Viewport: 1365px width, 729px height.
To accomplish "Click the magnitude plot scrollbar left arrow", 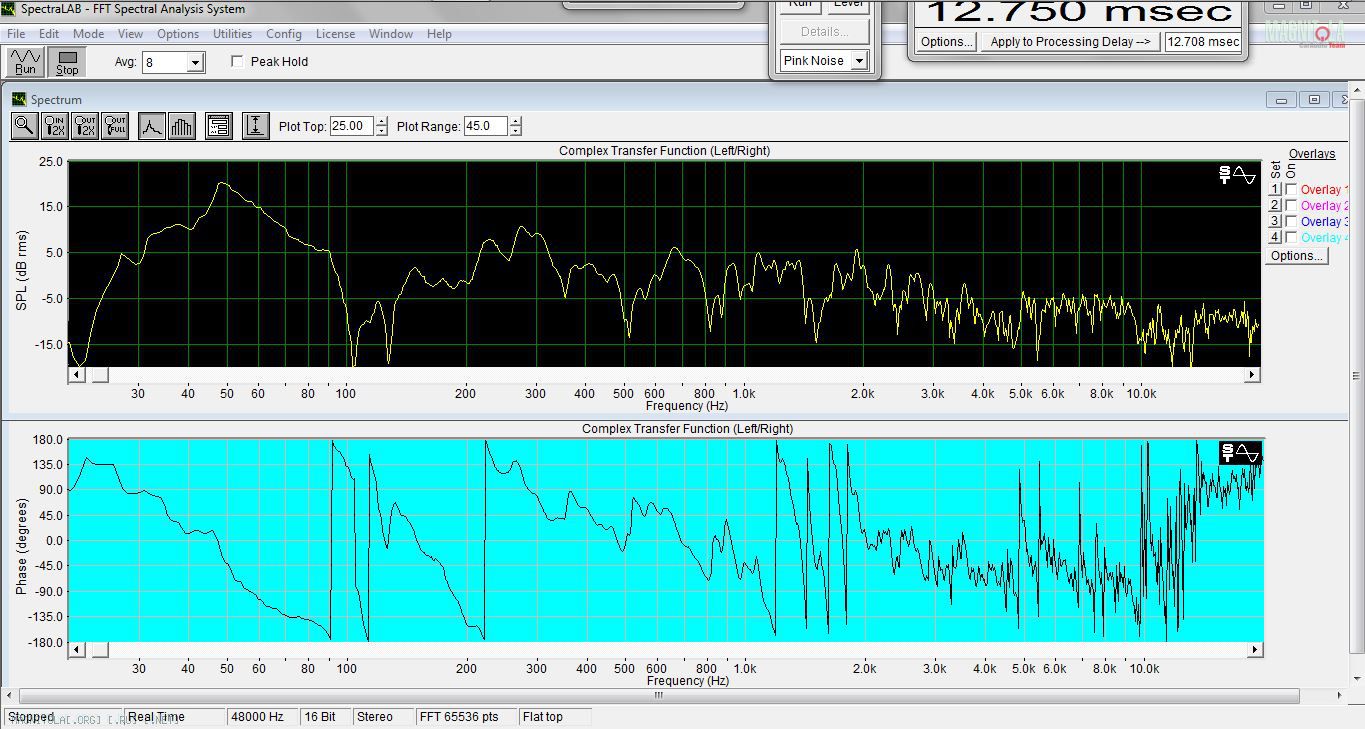I will (x=76, y=375).
